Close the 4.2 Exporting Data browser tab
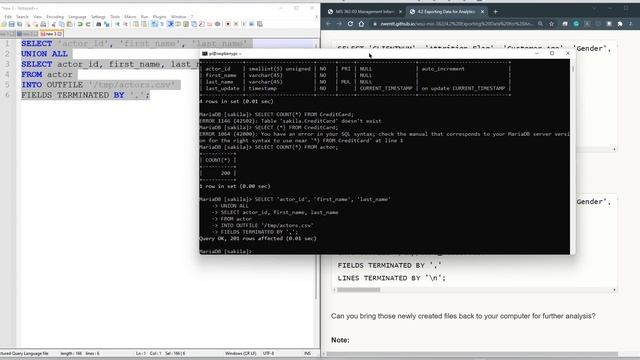 tap(482, 12)
